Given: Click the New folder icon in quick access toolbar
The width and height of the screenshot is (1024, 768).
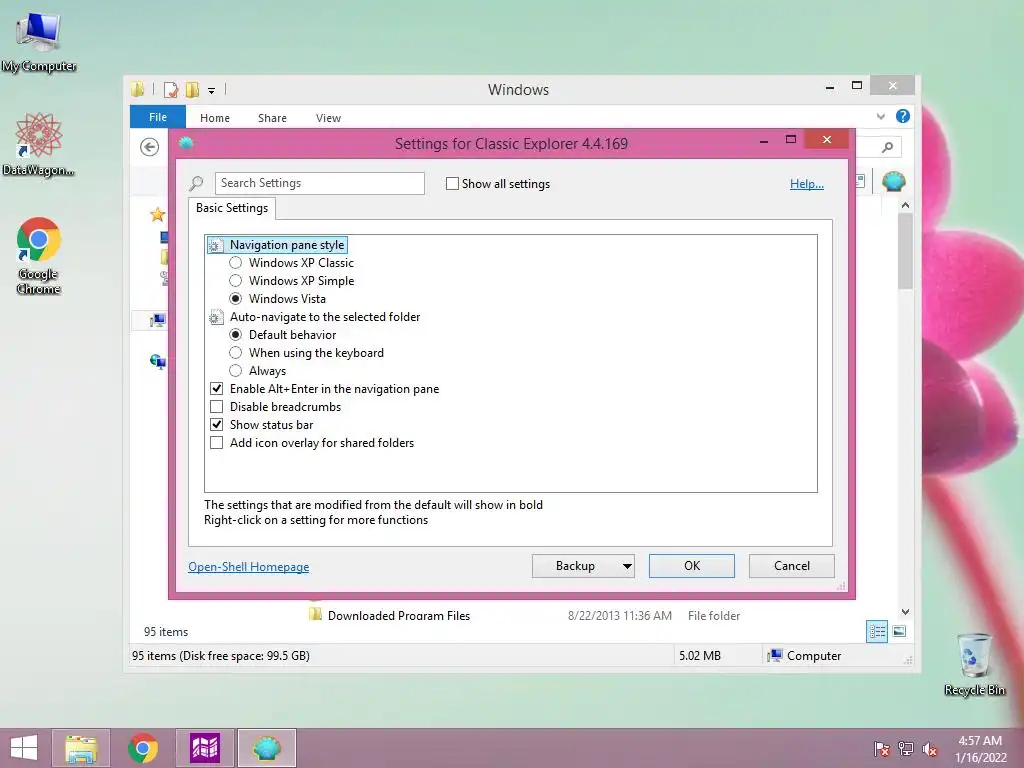Looking at the screenshot, I should point(192,89).
